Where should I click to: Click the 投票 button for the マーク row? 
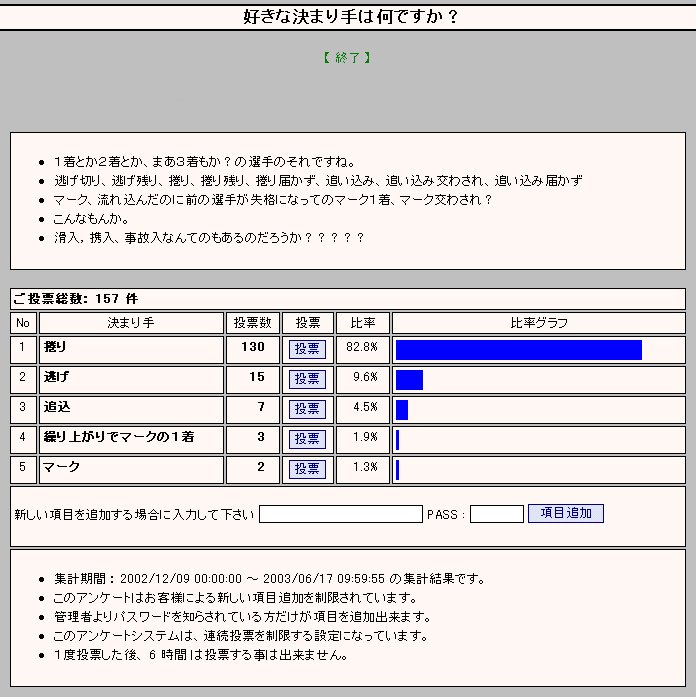(307, 469)
